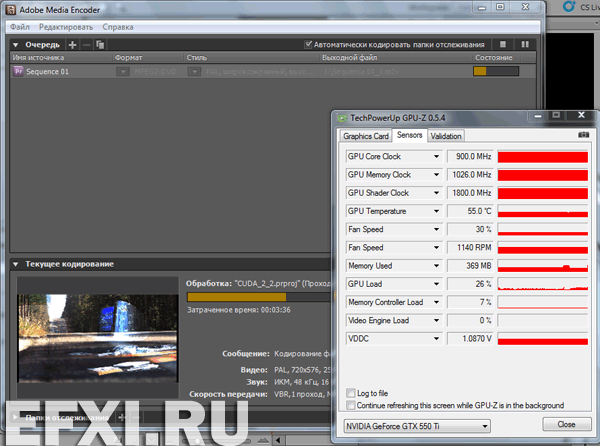Collapse the Текущее кодирование panel triangle

point(16,264)
